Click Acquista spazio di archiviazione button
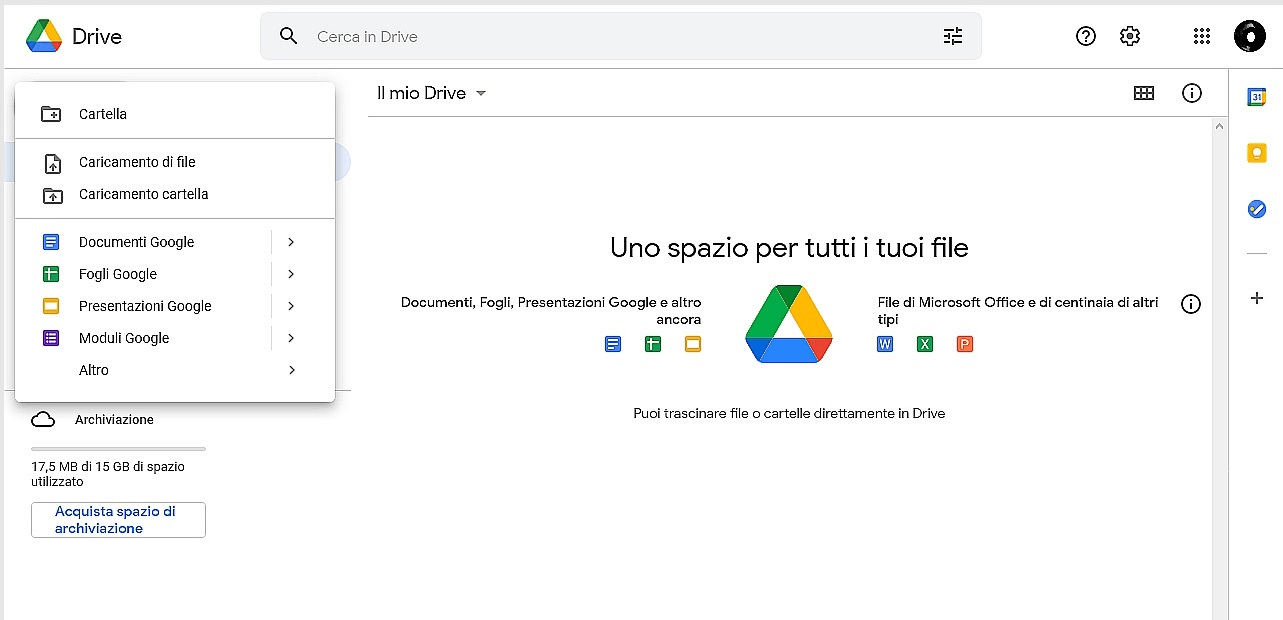 click(x=118, y=520)
